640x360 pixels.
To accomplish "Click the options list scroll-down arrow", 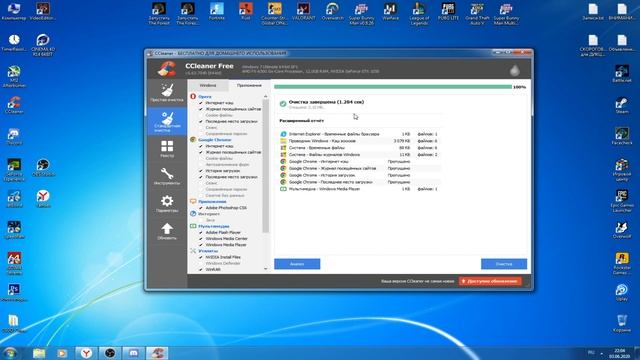I will click(x=266, y=269).
